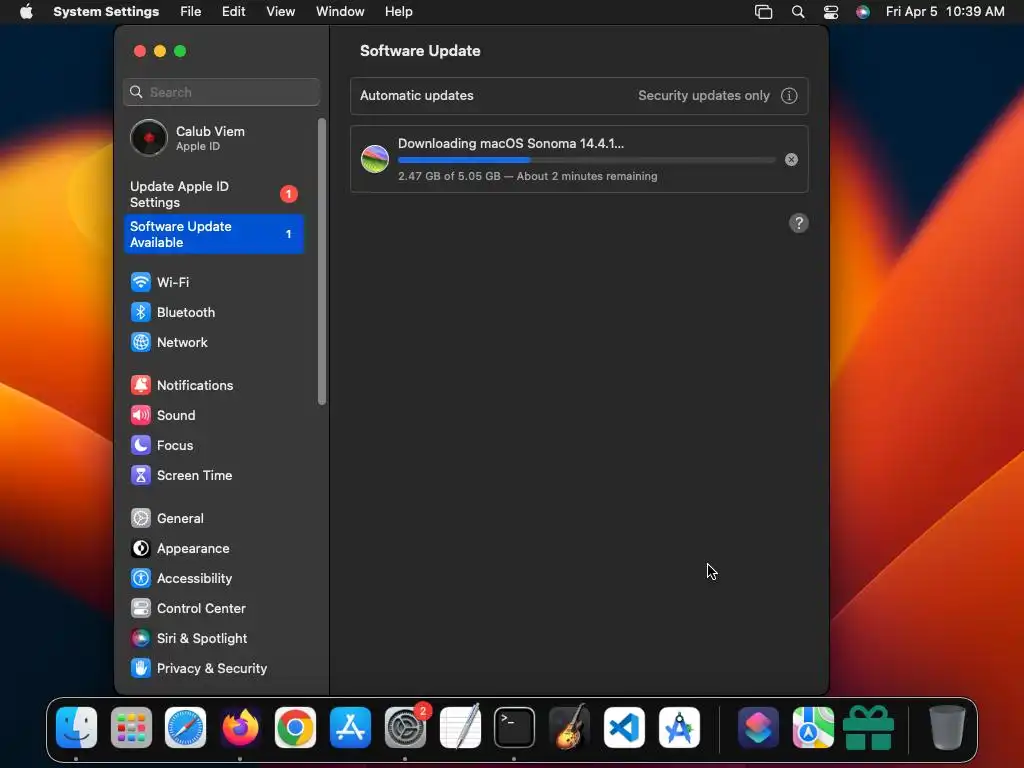The width and height of the screenshot is (1024, 768).
Task: Open the Window menu
Action: pyautogui.click(x=340, y=12)
